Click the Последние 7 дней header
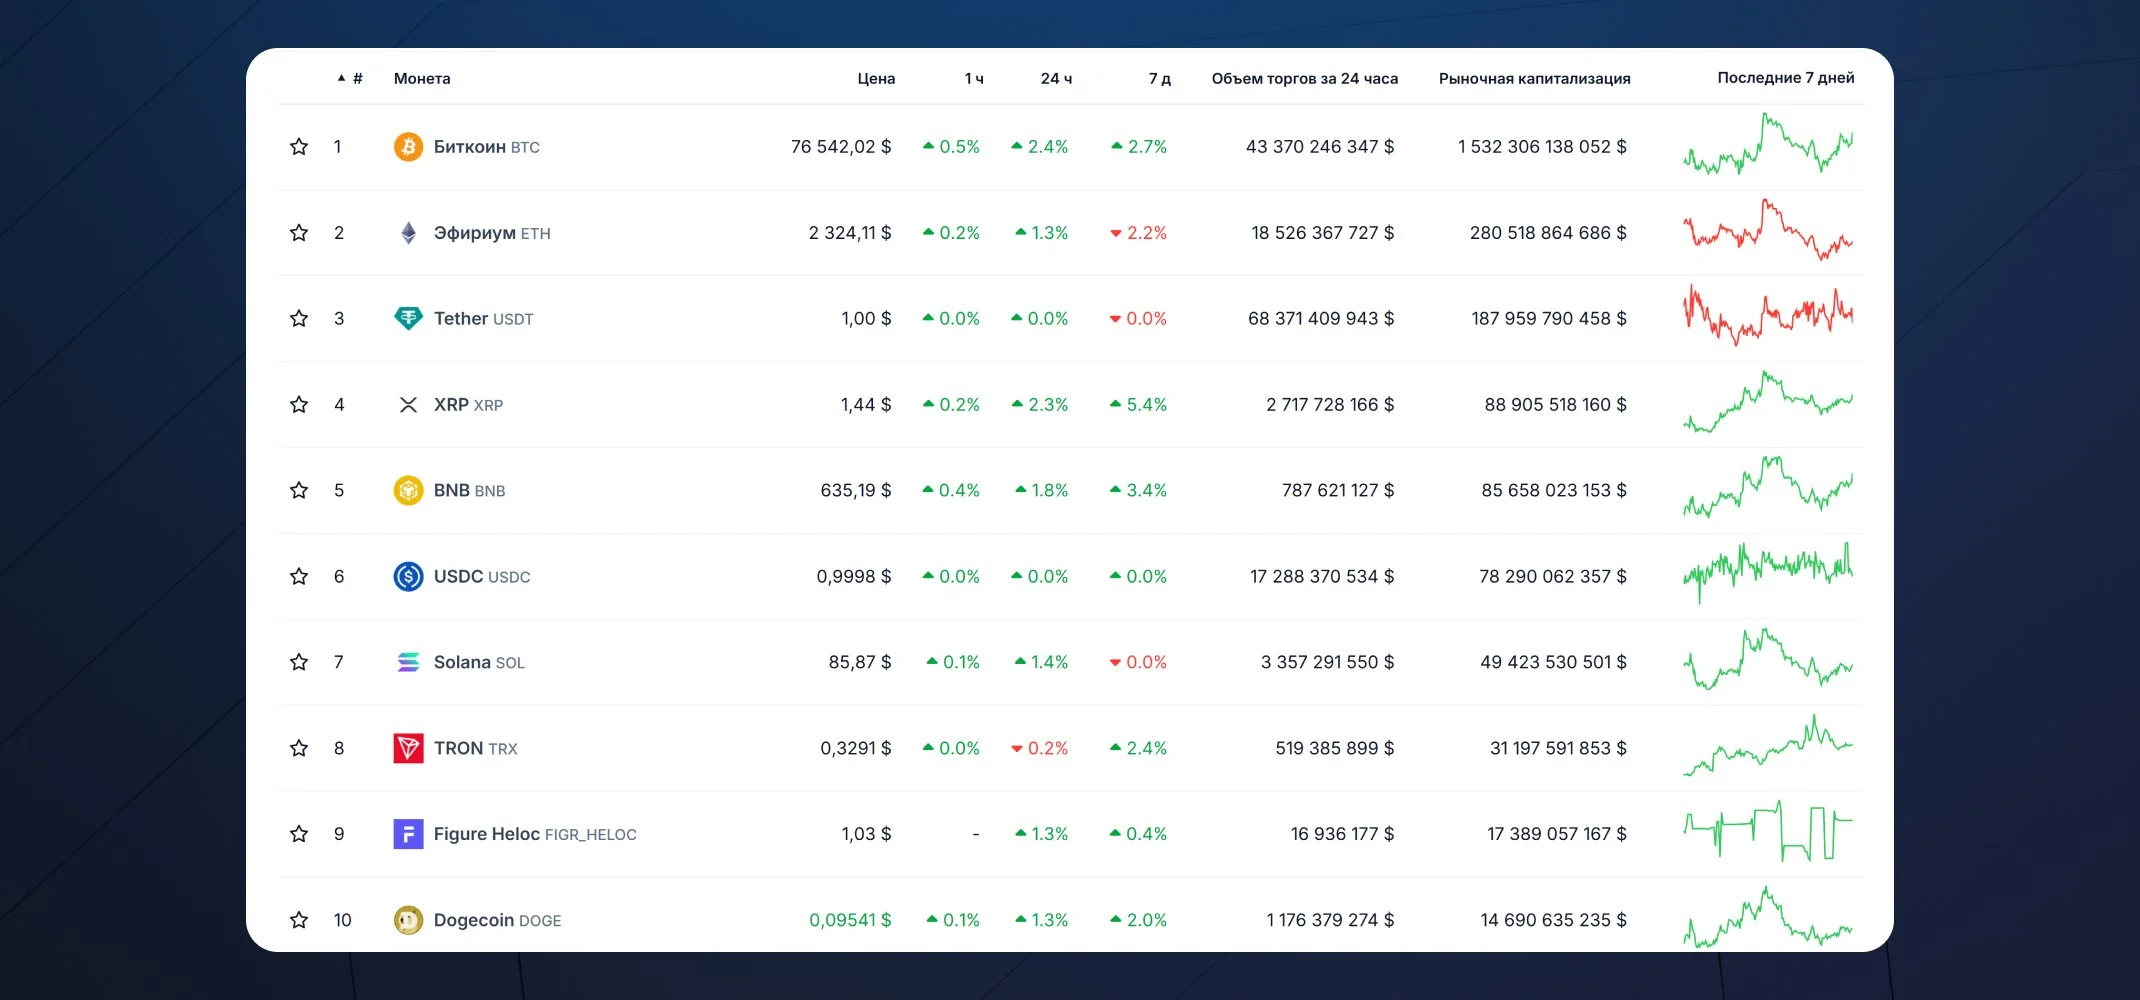 [1786, 78]
